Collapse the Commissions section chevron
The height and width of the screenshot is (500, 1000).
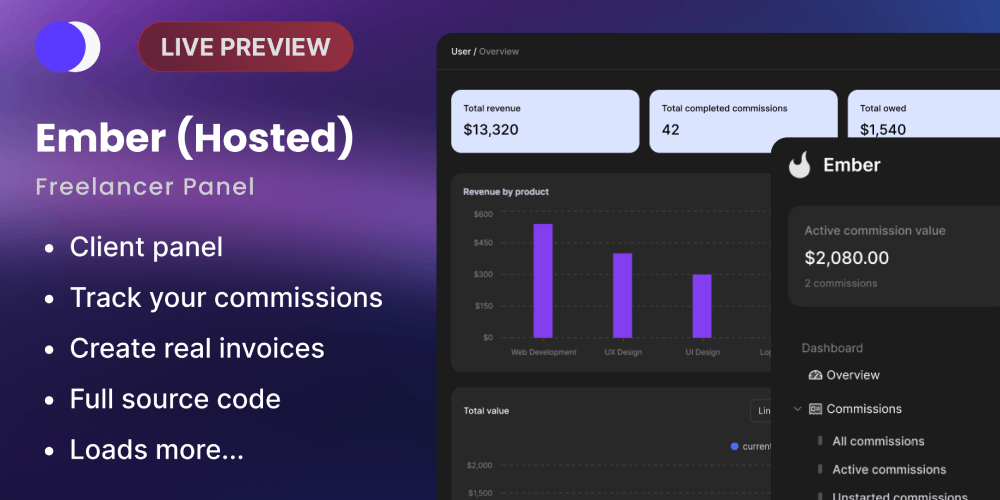tap(797, 409)
